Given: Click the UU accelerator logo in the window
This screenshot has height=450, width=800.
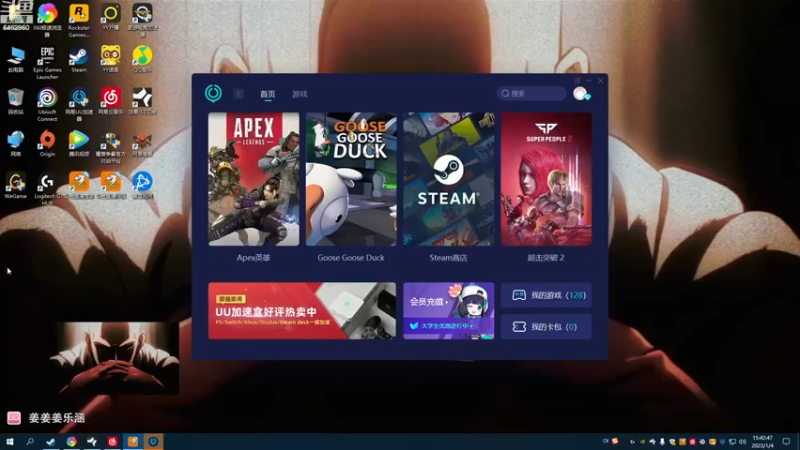Looking at the screenshot, I should click(213, 93).
